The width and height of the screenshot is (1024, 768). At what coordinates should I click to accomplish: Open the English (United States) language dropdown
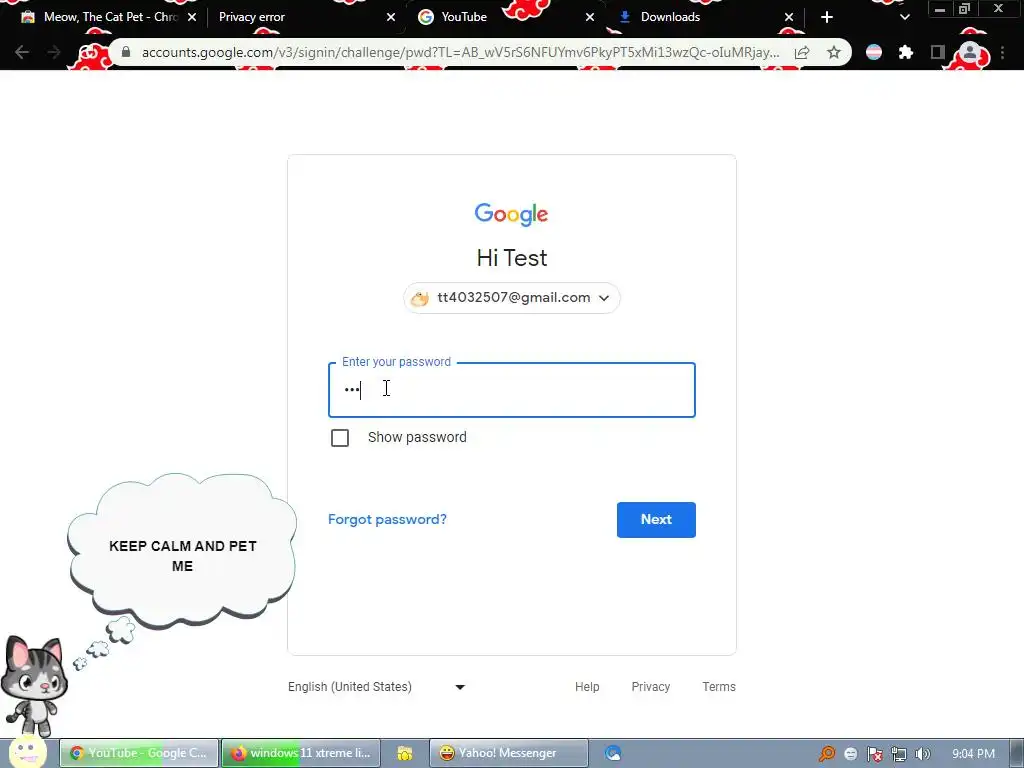point(377,686)
